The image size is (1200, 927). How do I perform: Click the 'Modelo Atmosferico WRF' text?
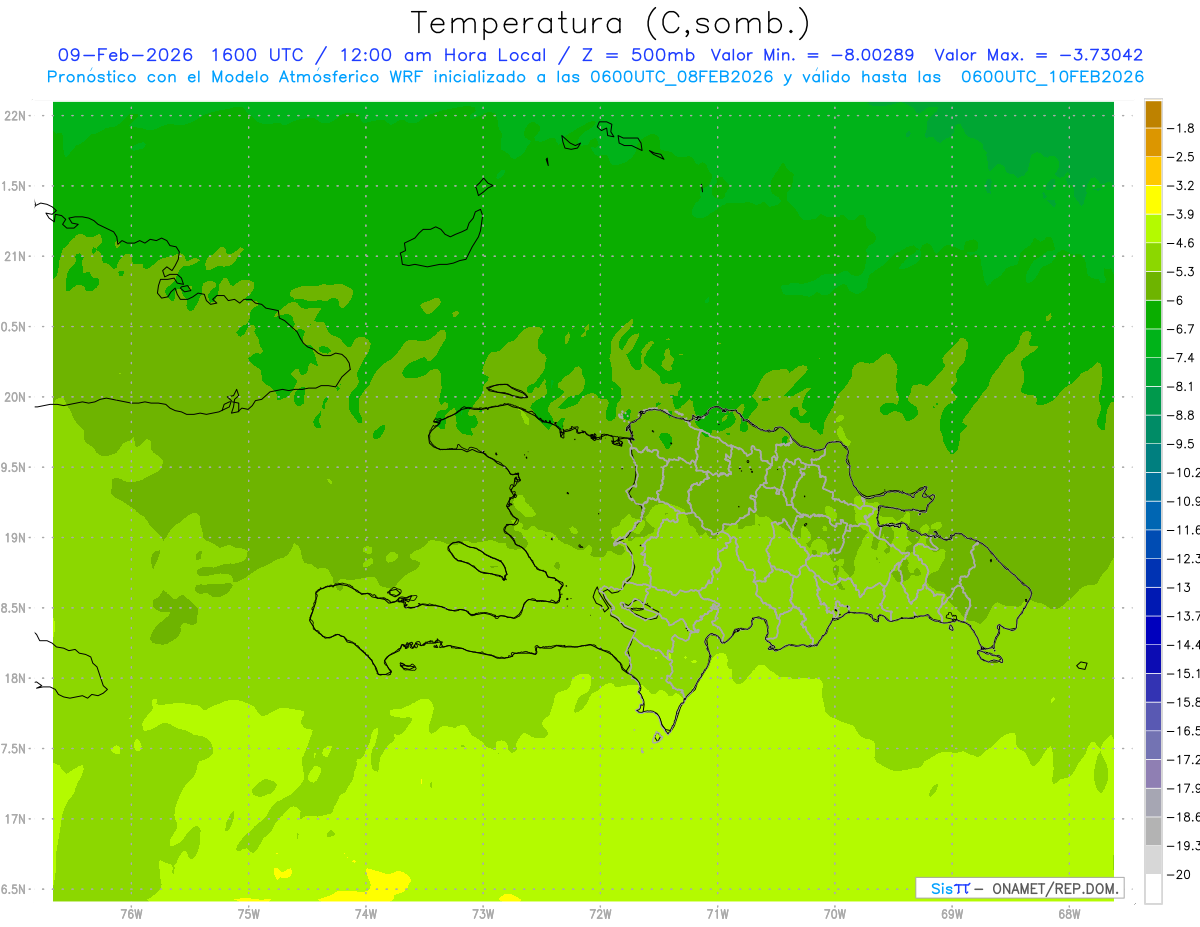[315, 77]
